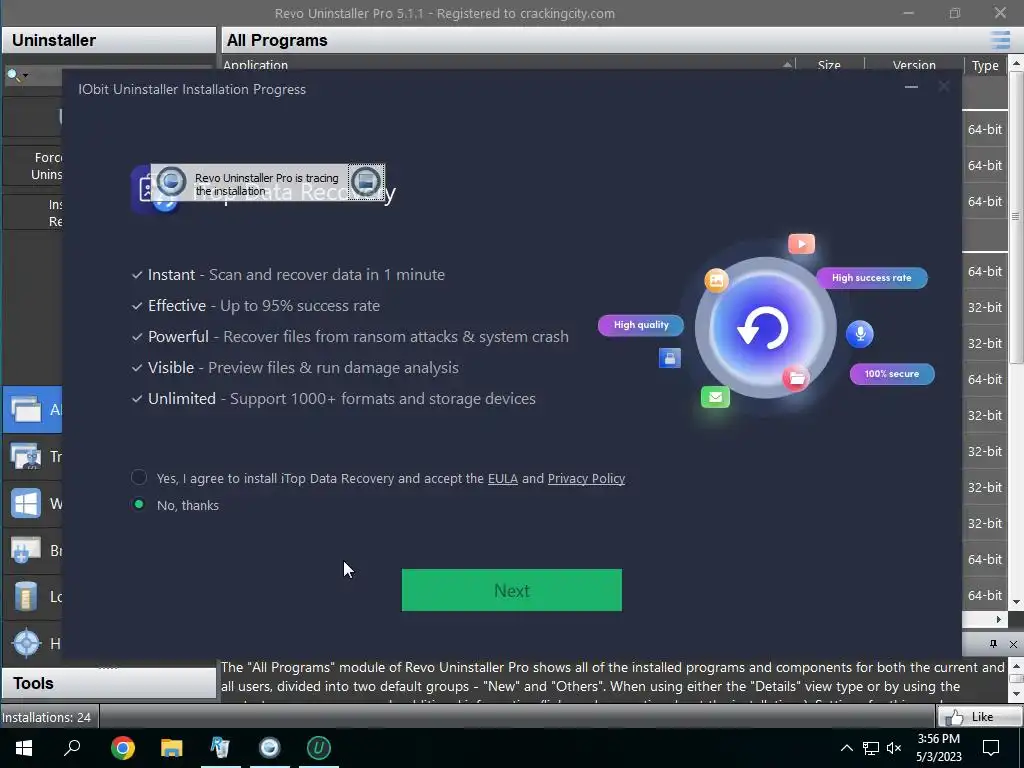Image resolution: width=1024 pixels, height=768 pixels.
Task: Open Traced Programs module icon in Revo sidebar
Action: pos(26,456)
